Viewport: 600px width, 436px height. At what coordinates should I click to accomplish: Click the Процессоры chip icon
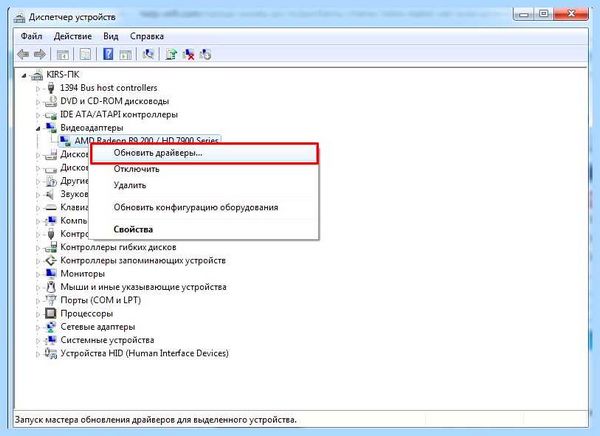point(51,314)
